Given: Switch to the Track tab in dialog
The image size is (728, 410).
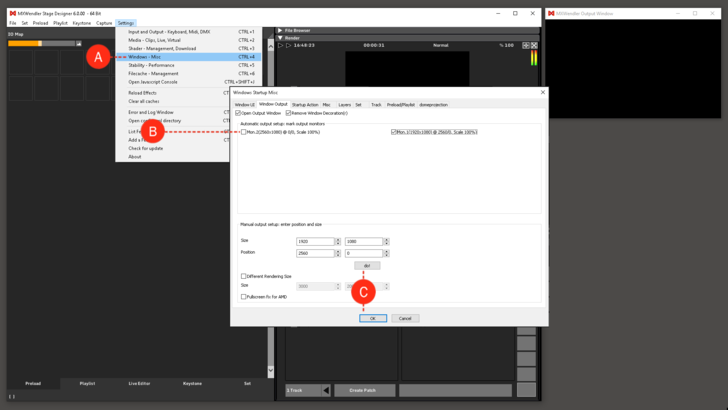Looking at the screenshot, I should click(x=376, y=105).
